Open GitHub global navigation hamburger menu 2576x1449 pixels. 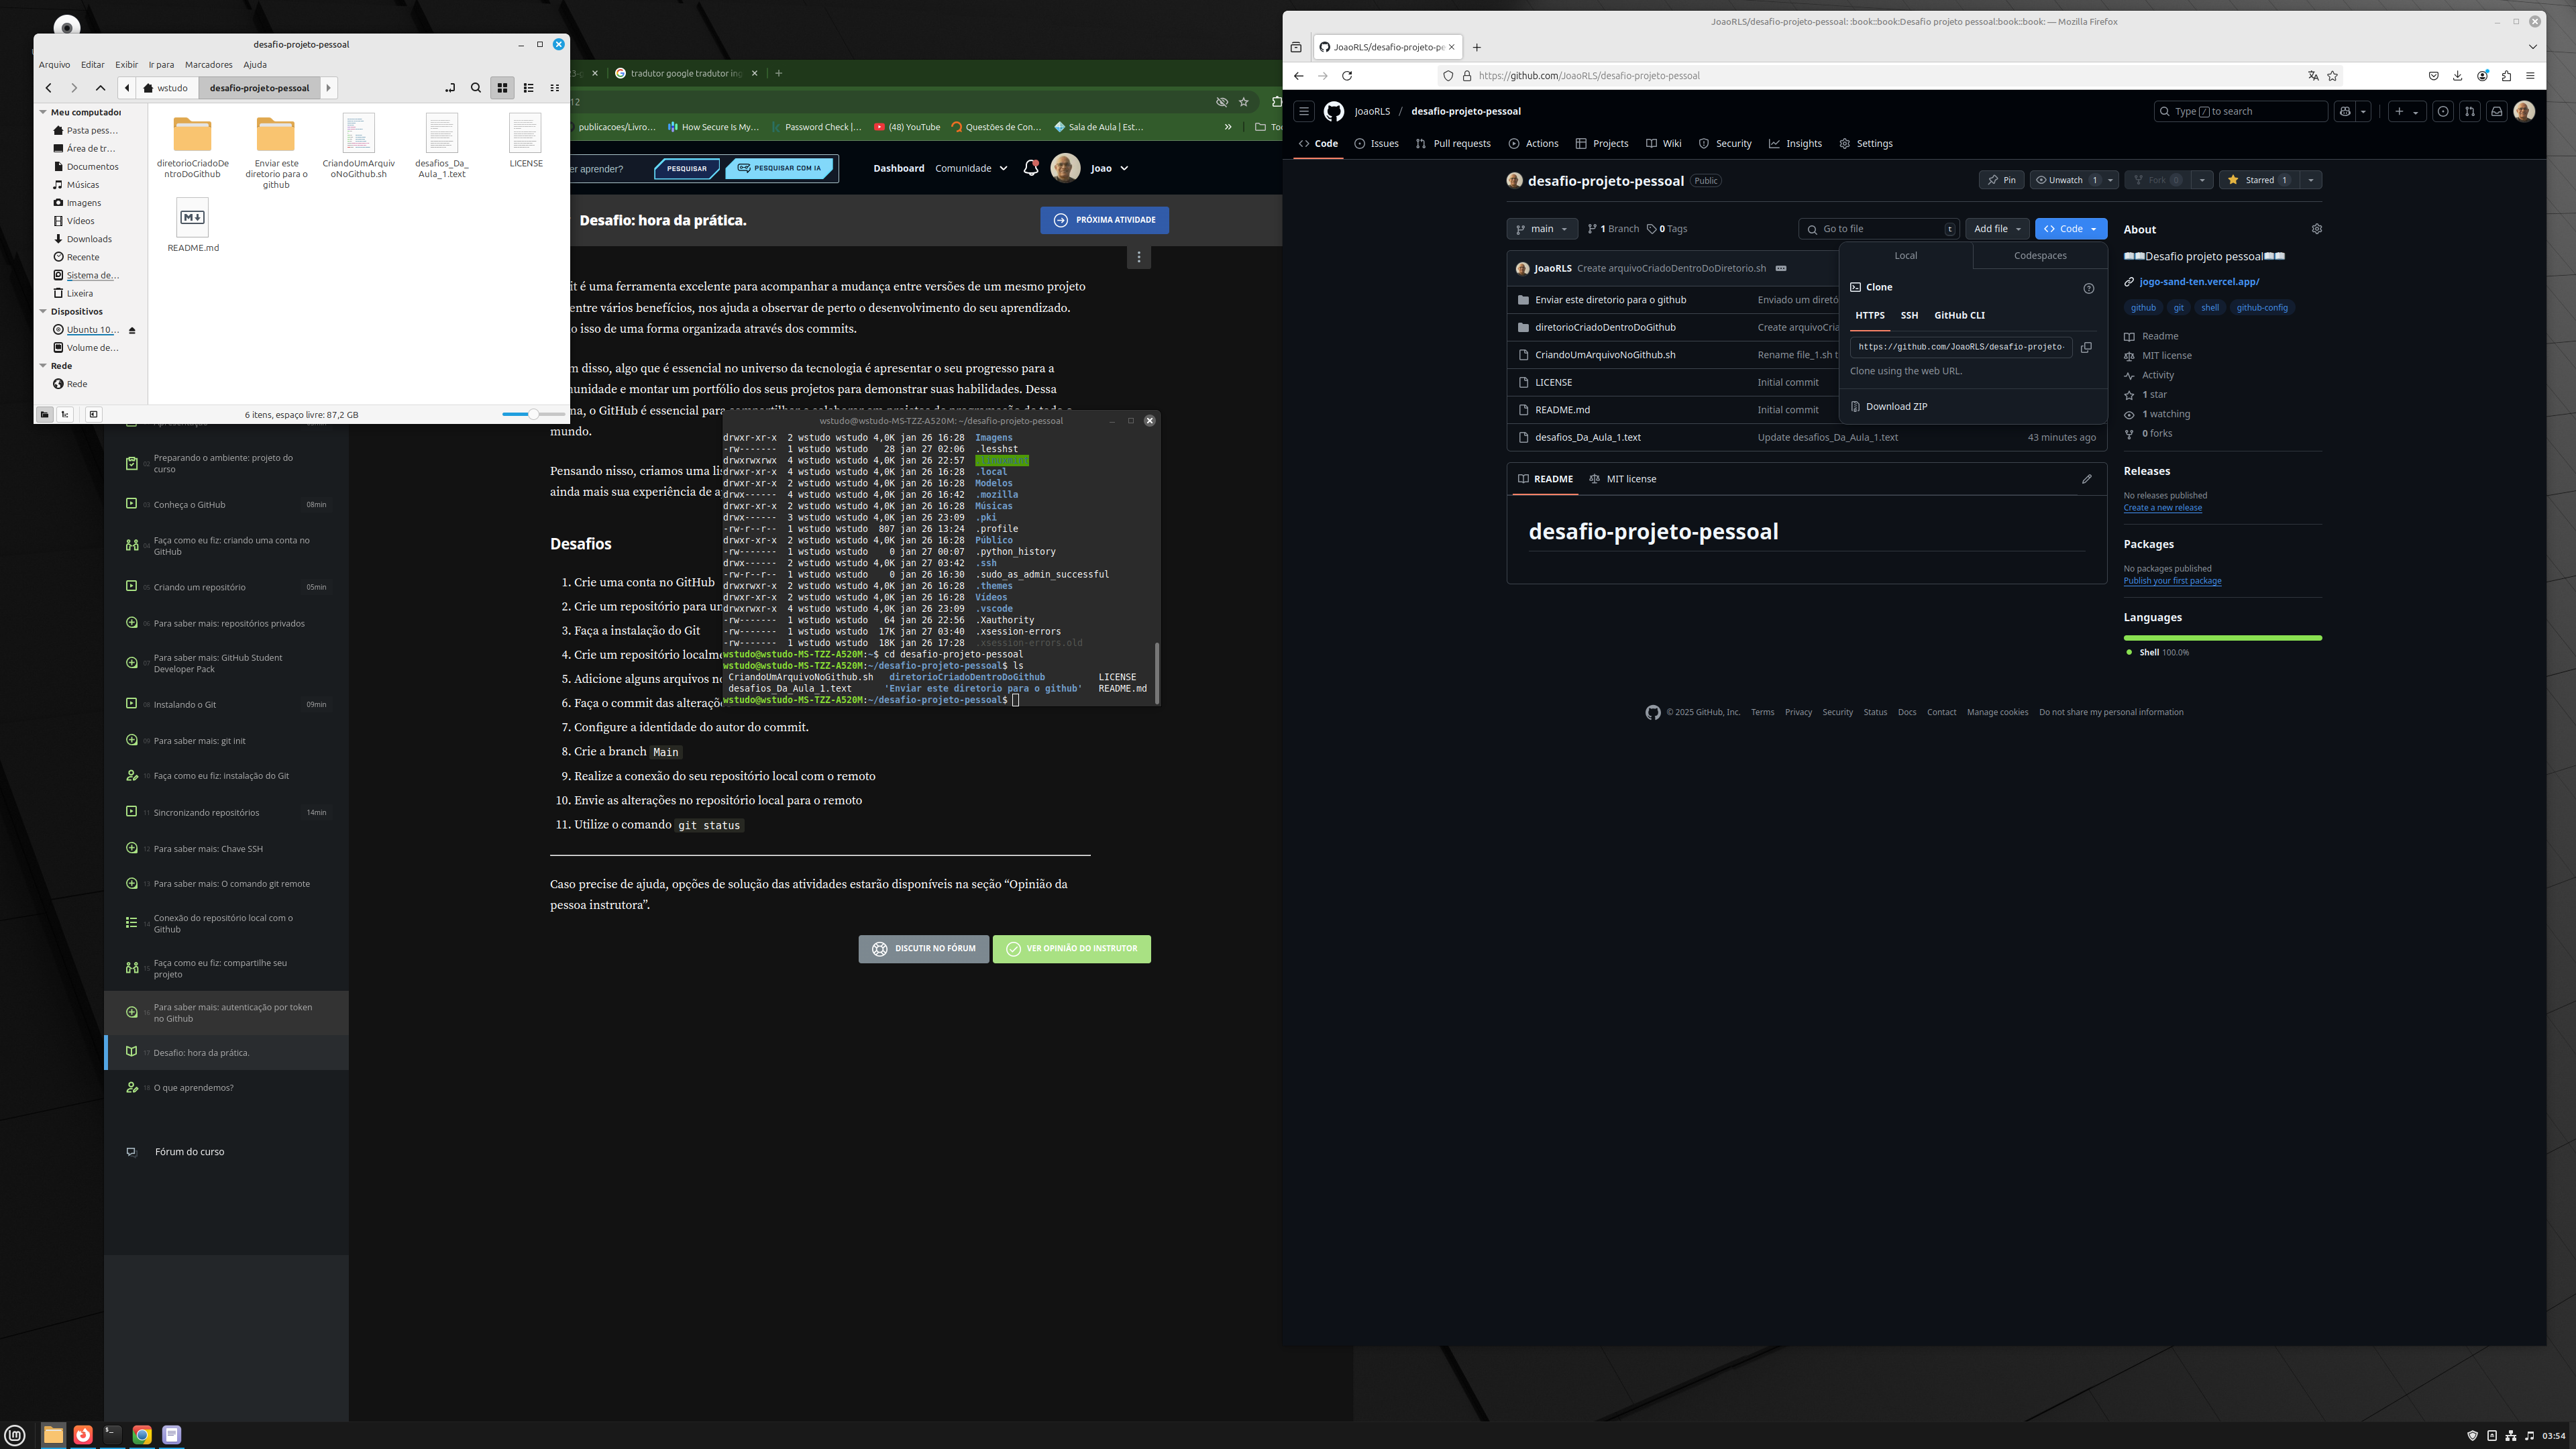[1303, 111]
